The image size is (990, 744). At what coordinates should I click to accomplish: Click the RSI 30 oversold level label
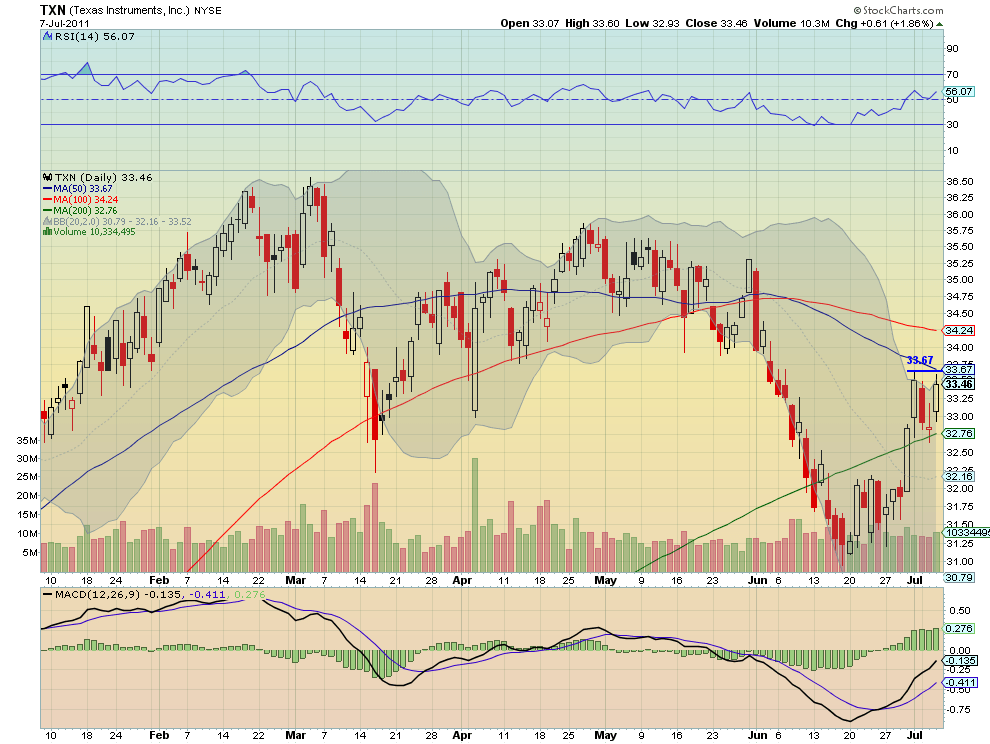(x=952, y=124)
